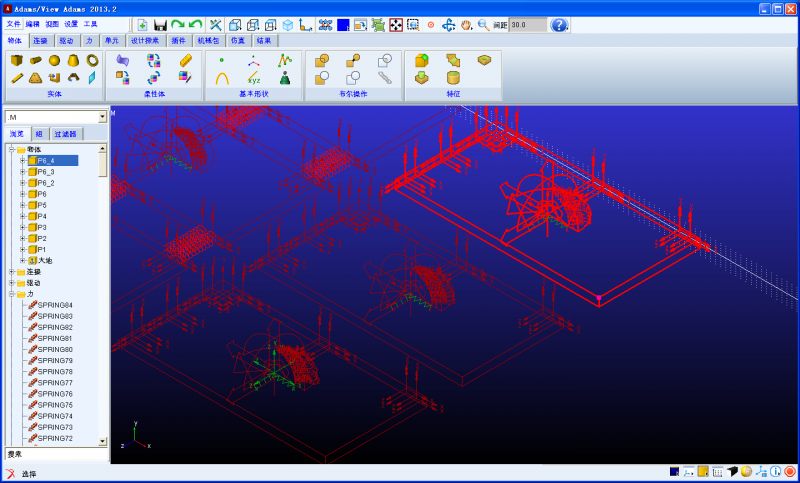Select SPRING84 in the tree

coord(55,305)
